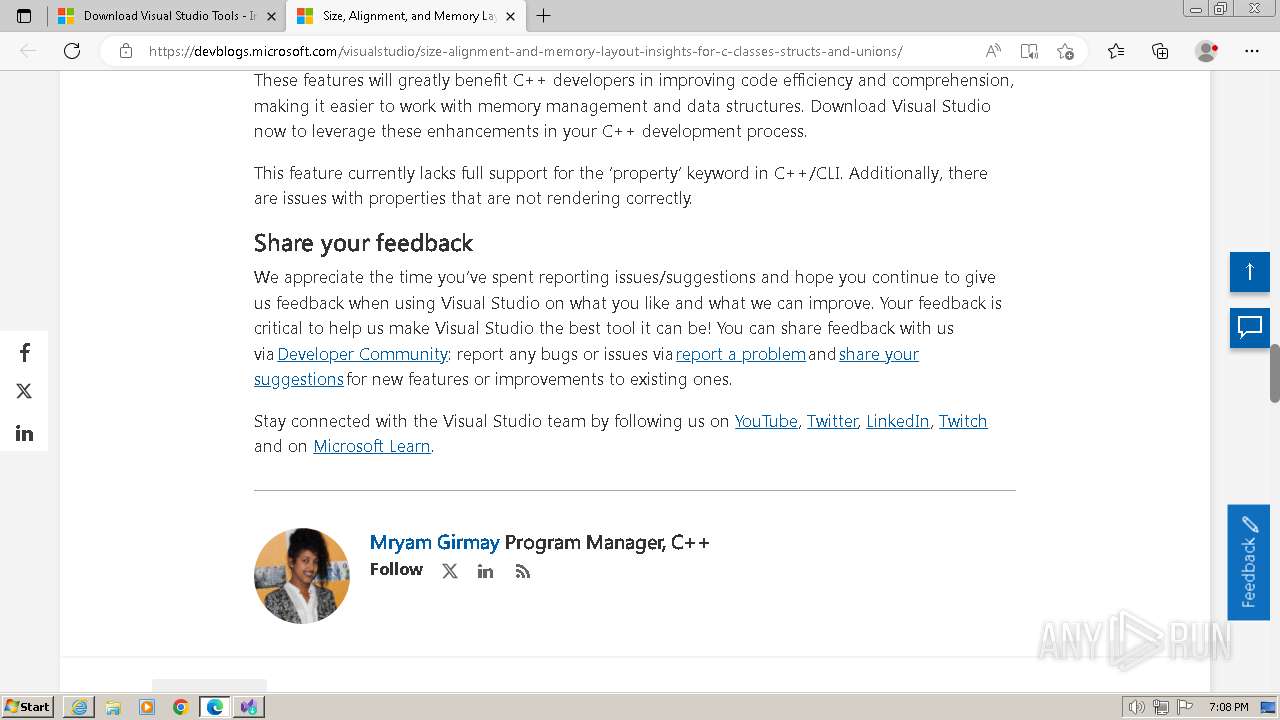Click Mryam Girmay's author photo
The image size is (1280, 720).
click(302, 576)
